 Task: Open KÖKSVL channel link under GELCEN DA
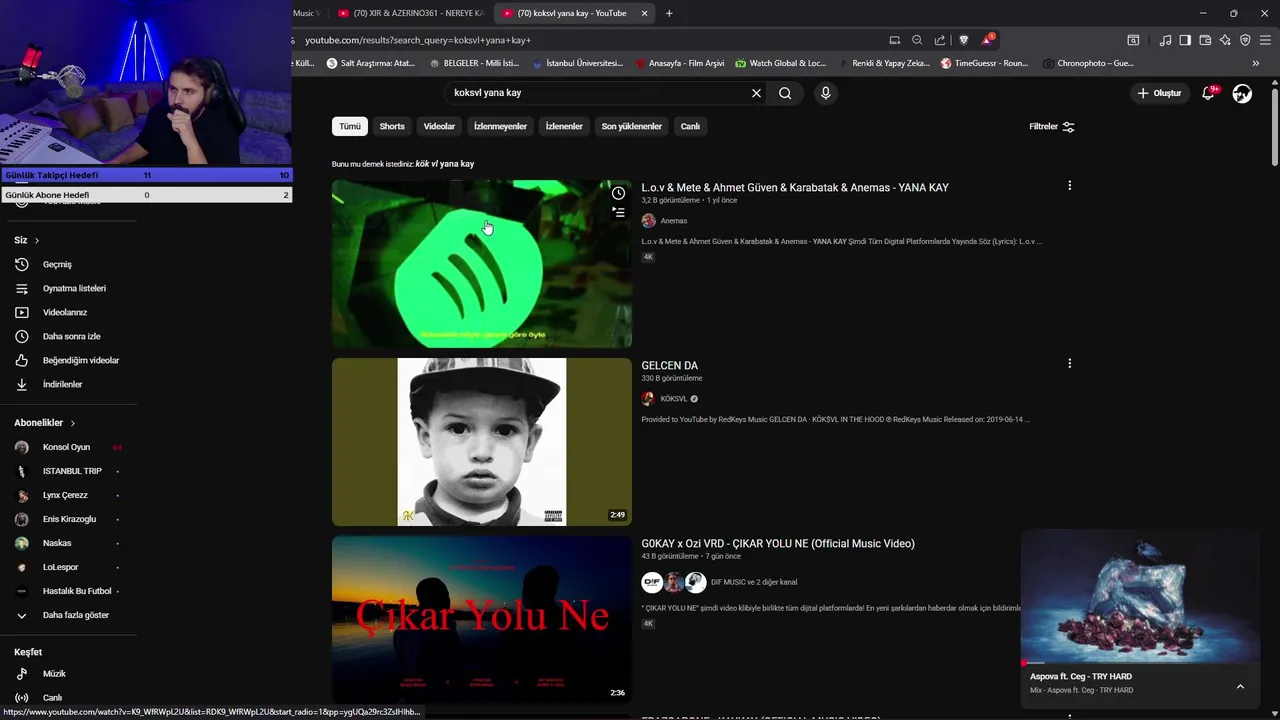click(x=673, y=399)
